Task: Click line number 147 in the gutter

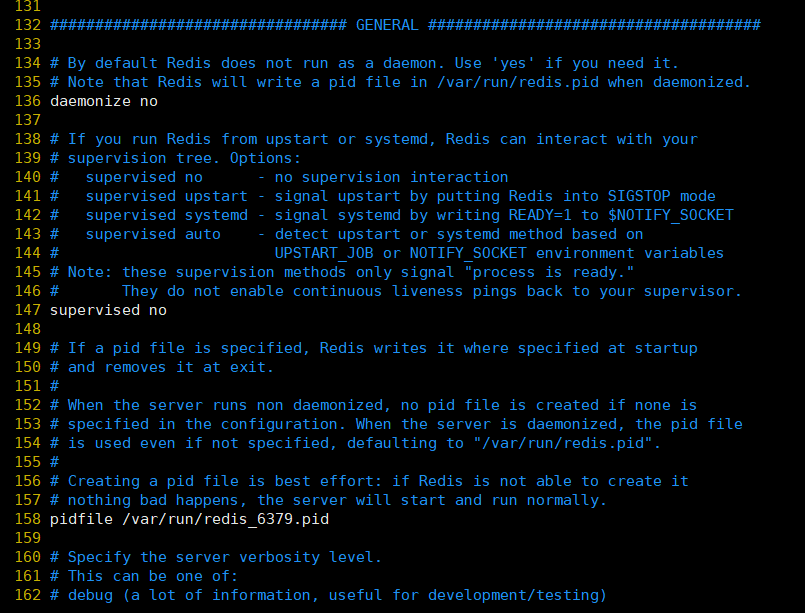Action: 28,310
